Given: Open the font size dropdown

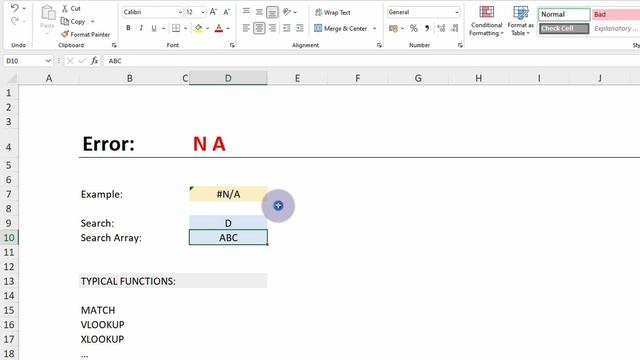Looking at the screenshot, I should click(203, 12).
